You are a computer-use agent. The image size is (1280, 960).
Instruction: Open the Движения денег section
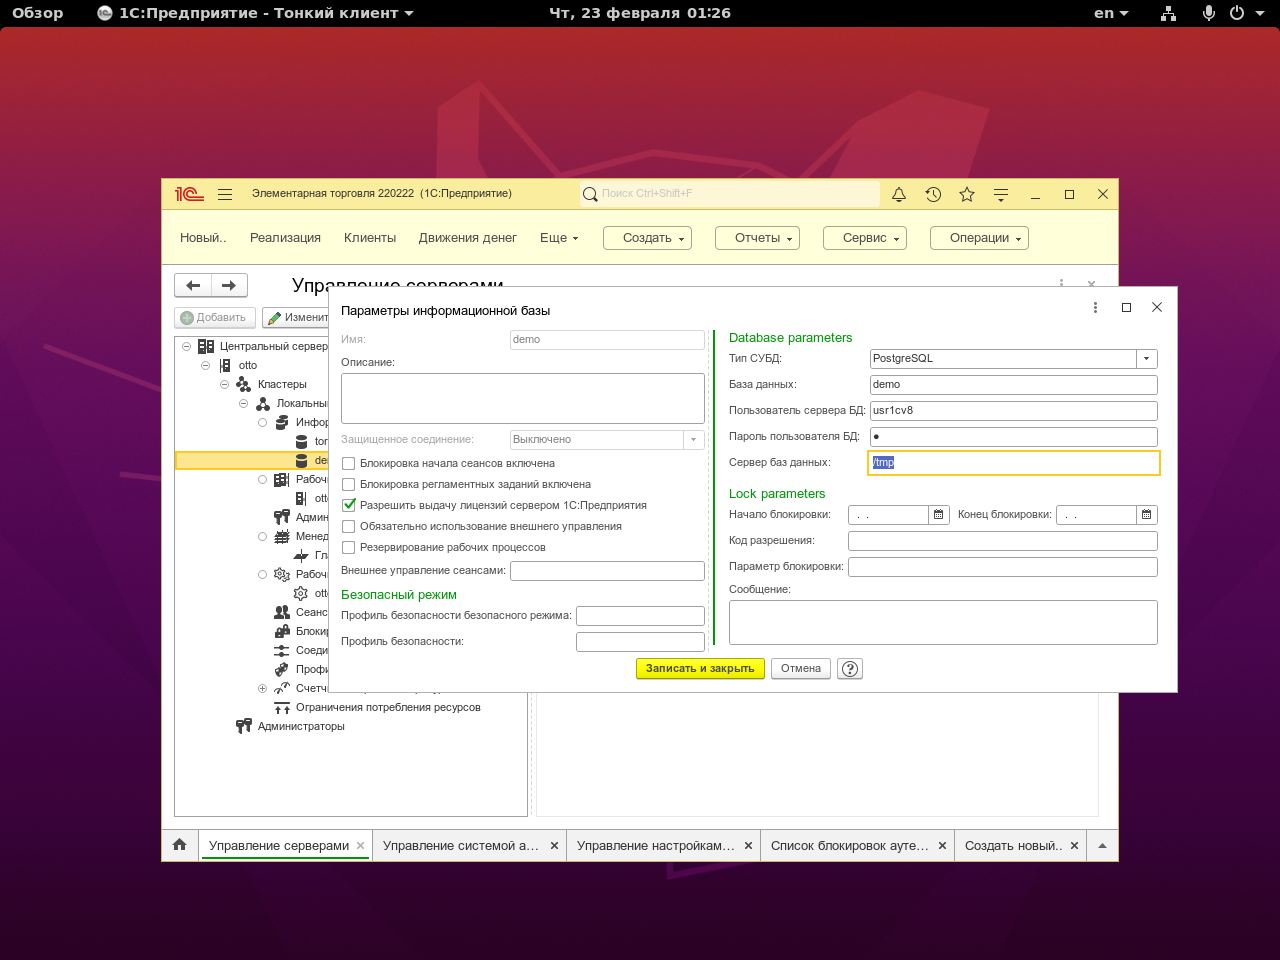pos(468,238)
